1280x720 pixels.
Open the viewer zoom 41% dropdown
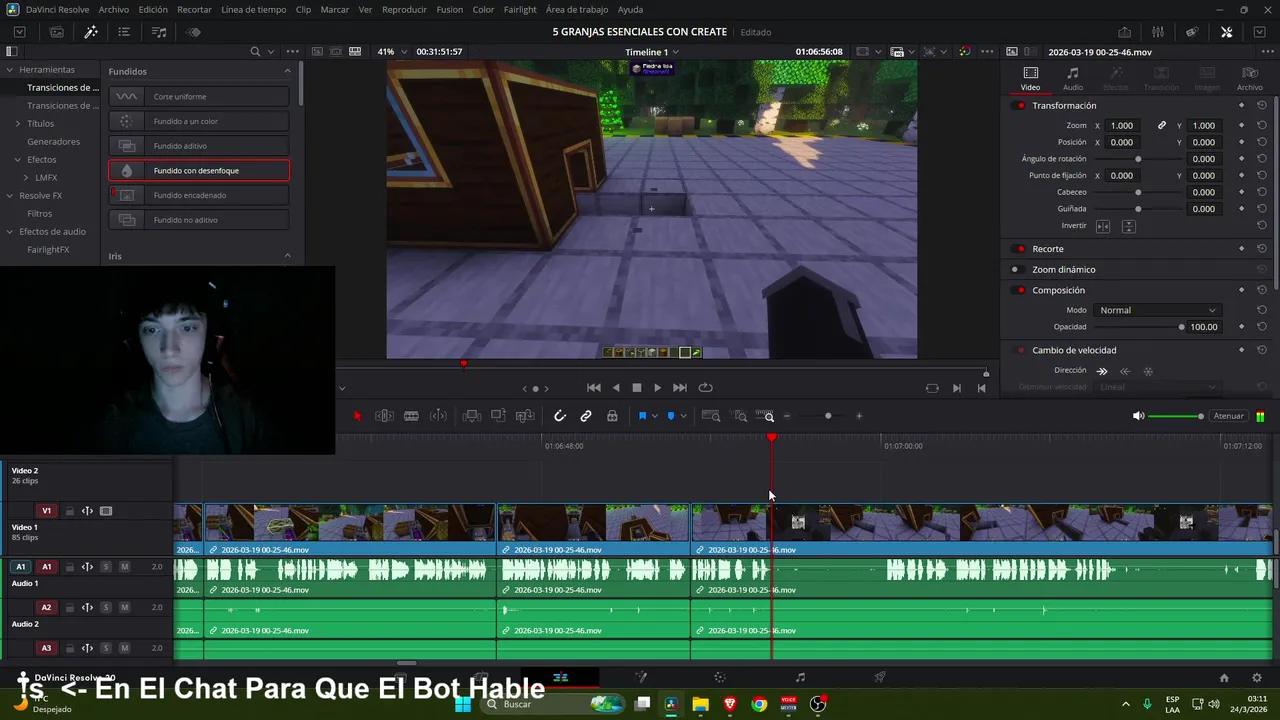[x=392, y=52]
